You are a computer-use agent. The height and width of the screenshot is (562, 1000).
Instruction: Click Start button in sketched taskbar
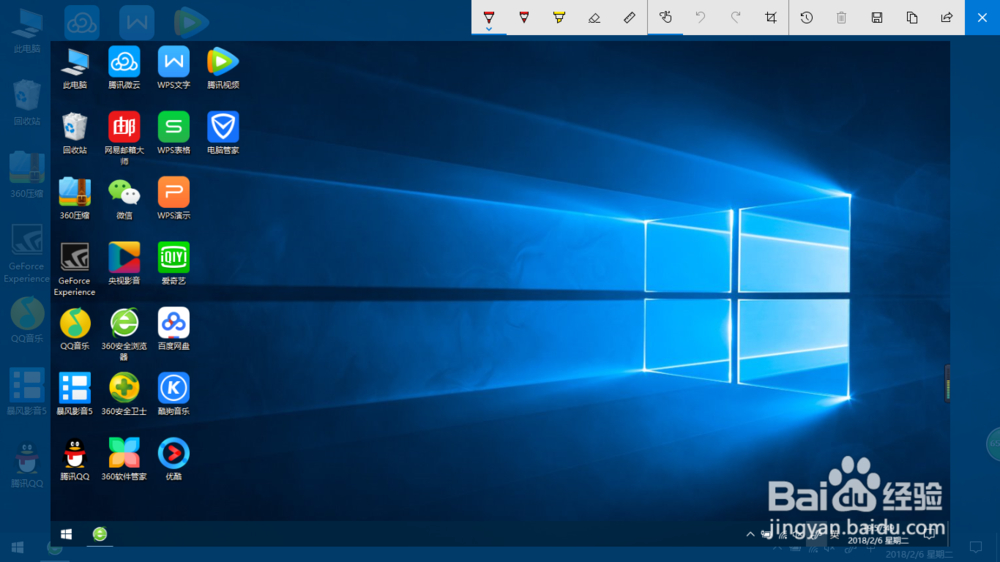(x=66, y=534)
